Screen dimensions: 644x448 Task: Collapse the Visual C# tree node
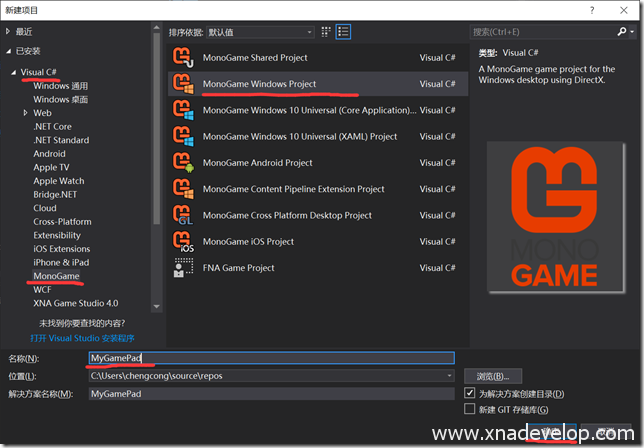point(13,72)
